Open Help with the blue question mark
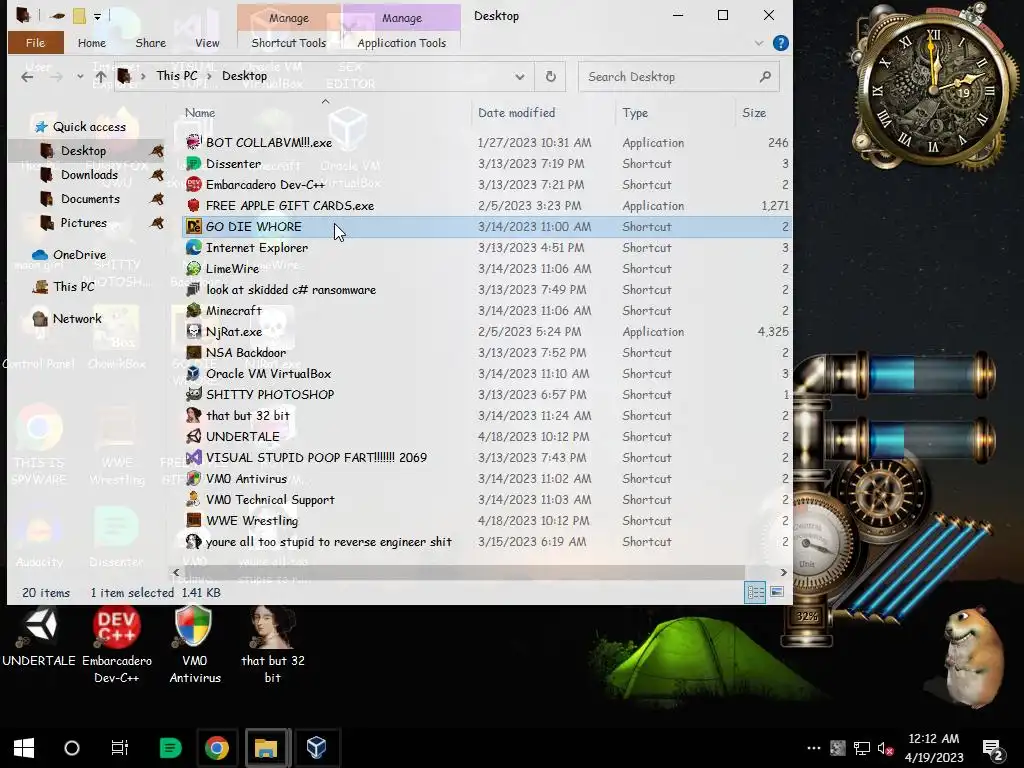This screenshot has height=768, width=1024. 780,43
